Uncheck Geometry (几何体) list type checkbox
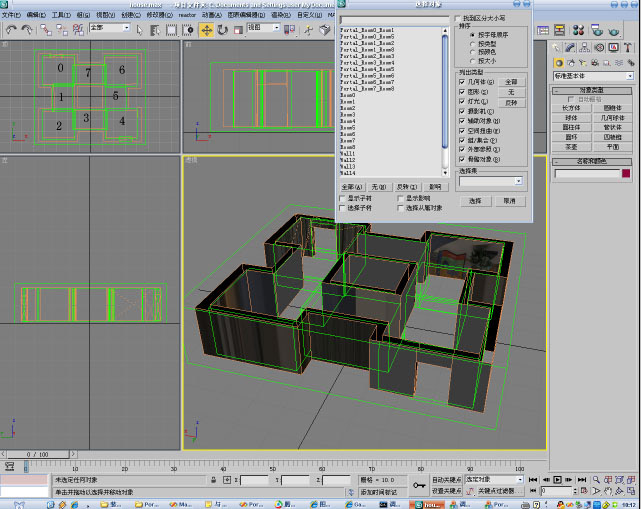Viewport: 641px width, 509px height. pos(462,82)
